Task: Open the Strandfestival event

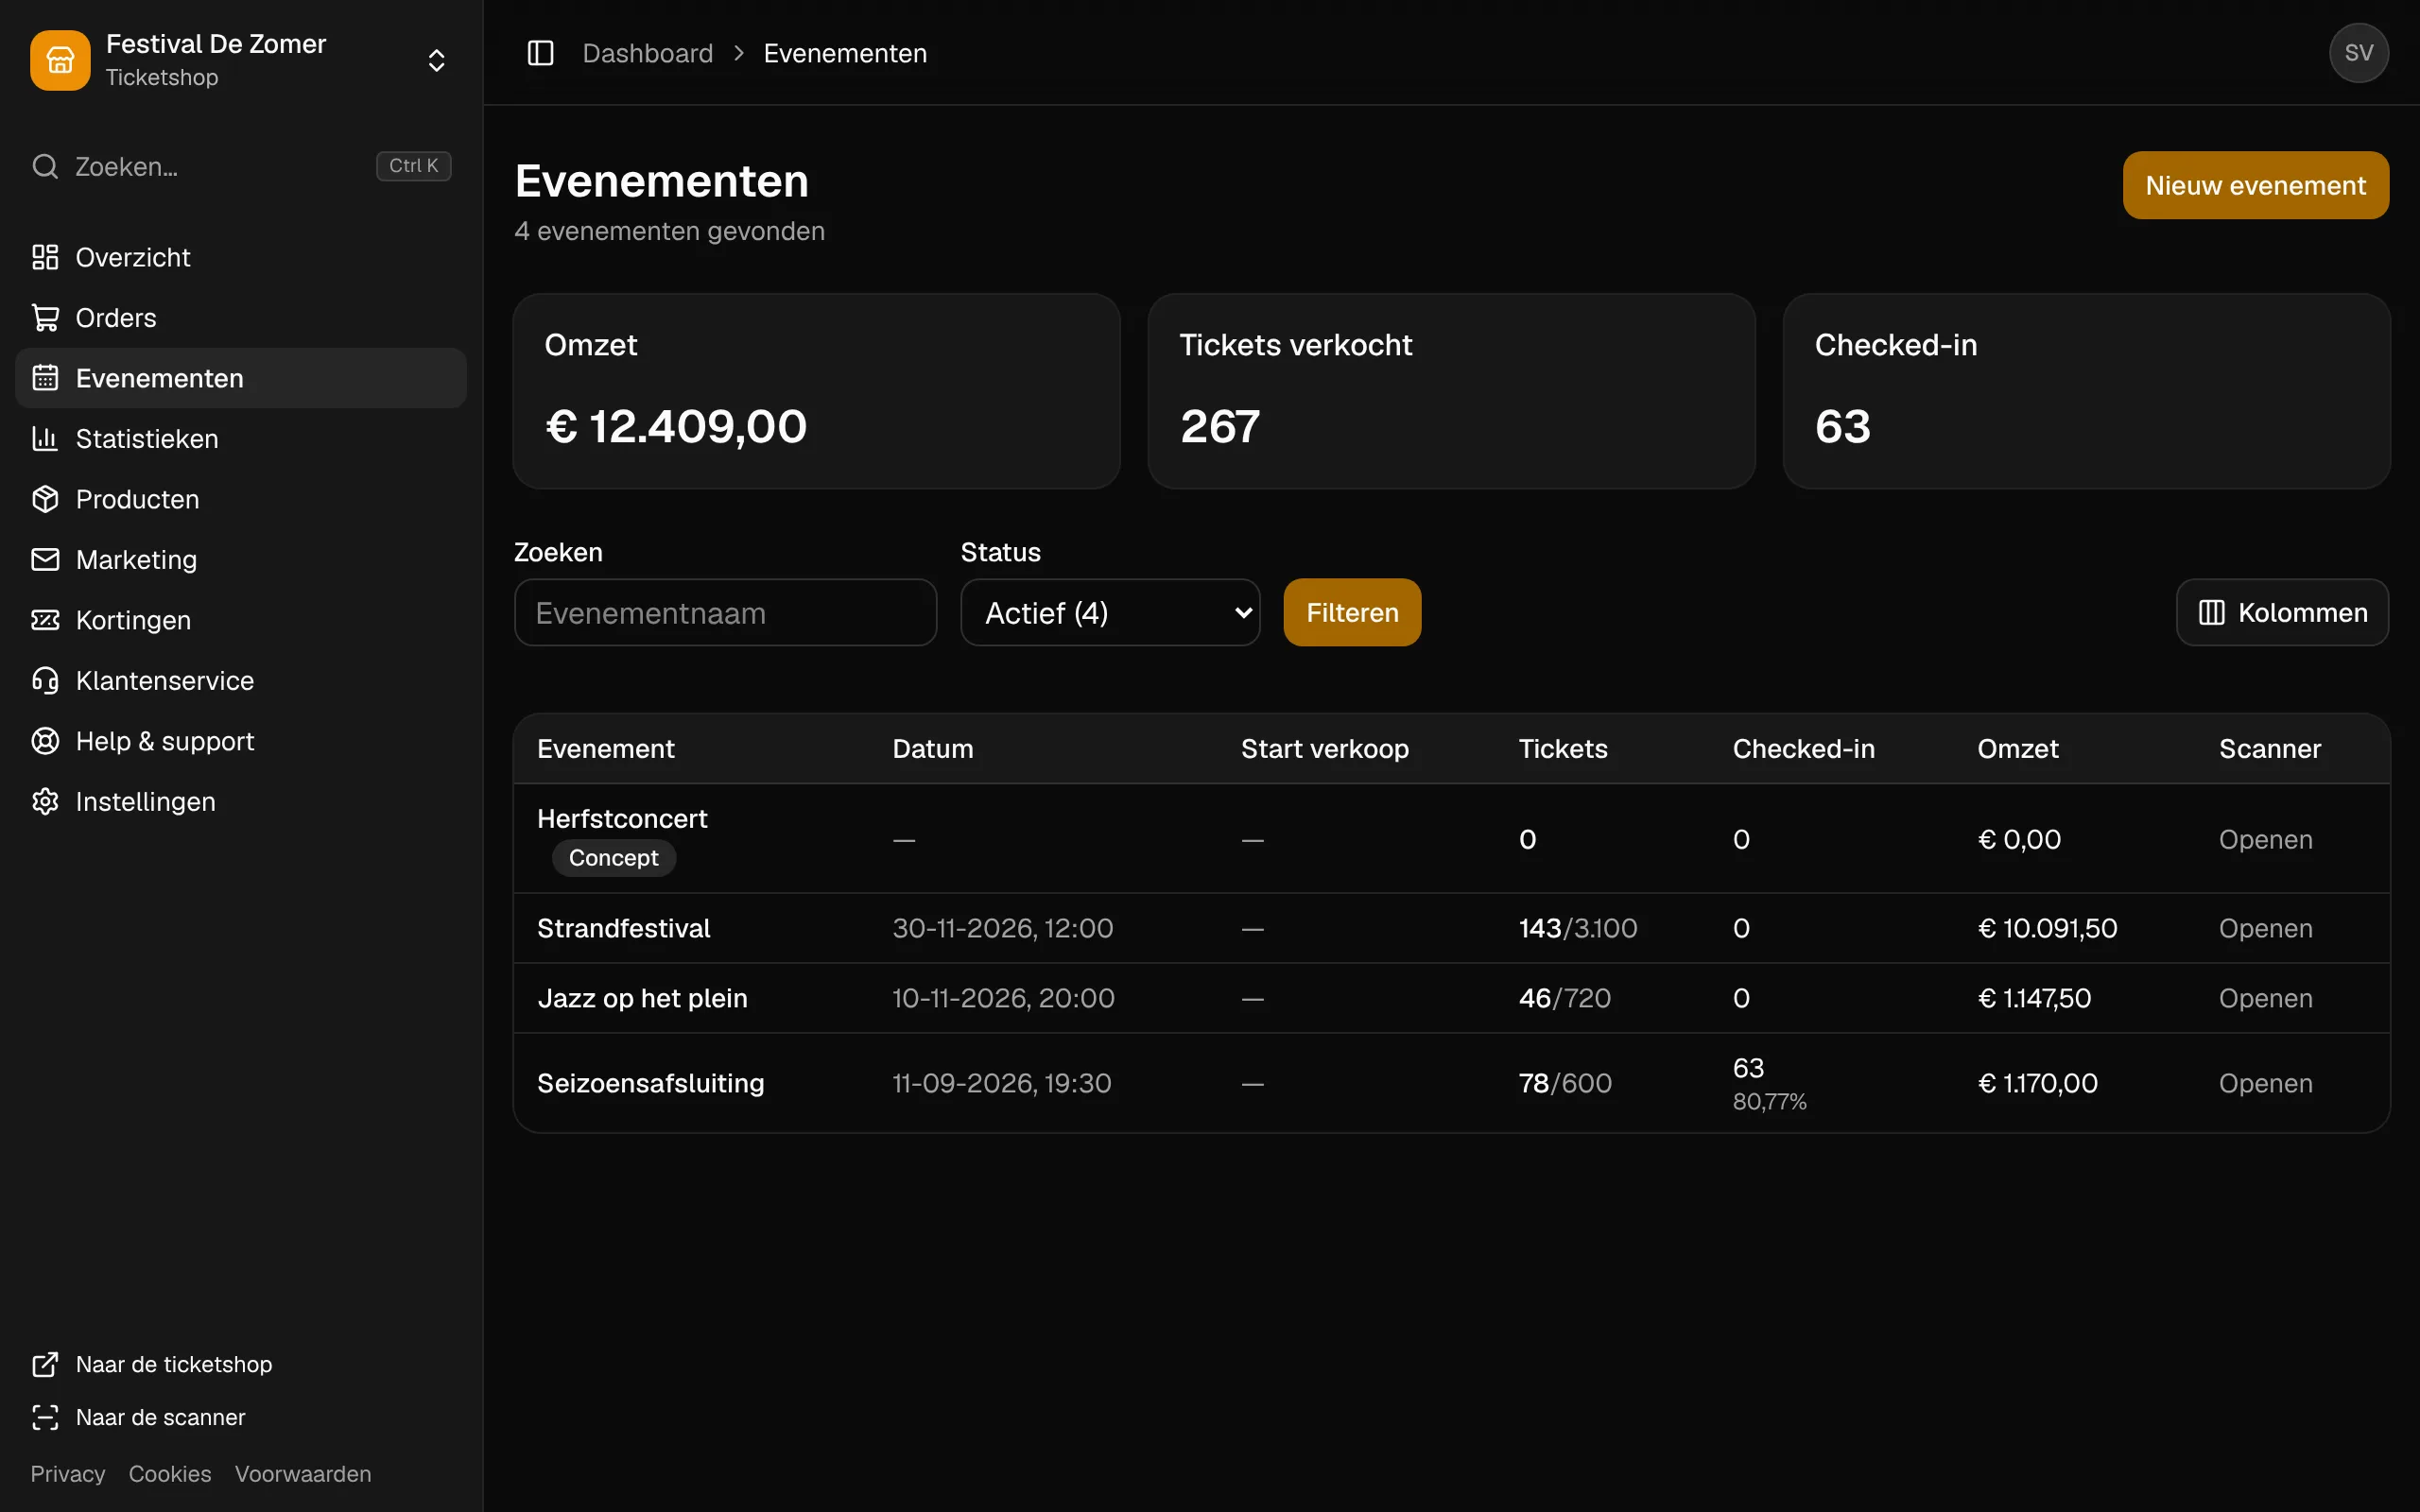Action: [623, 928]
